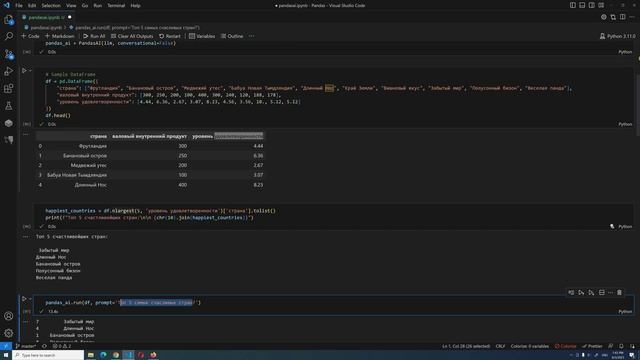Show problems count in status bar
The width and height of the screenshot is (640, 360).
pos(62,346)
